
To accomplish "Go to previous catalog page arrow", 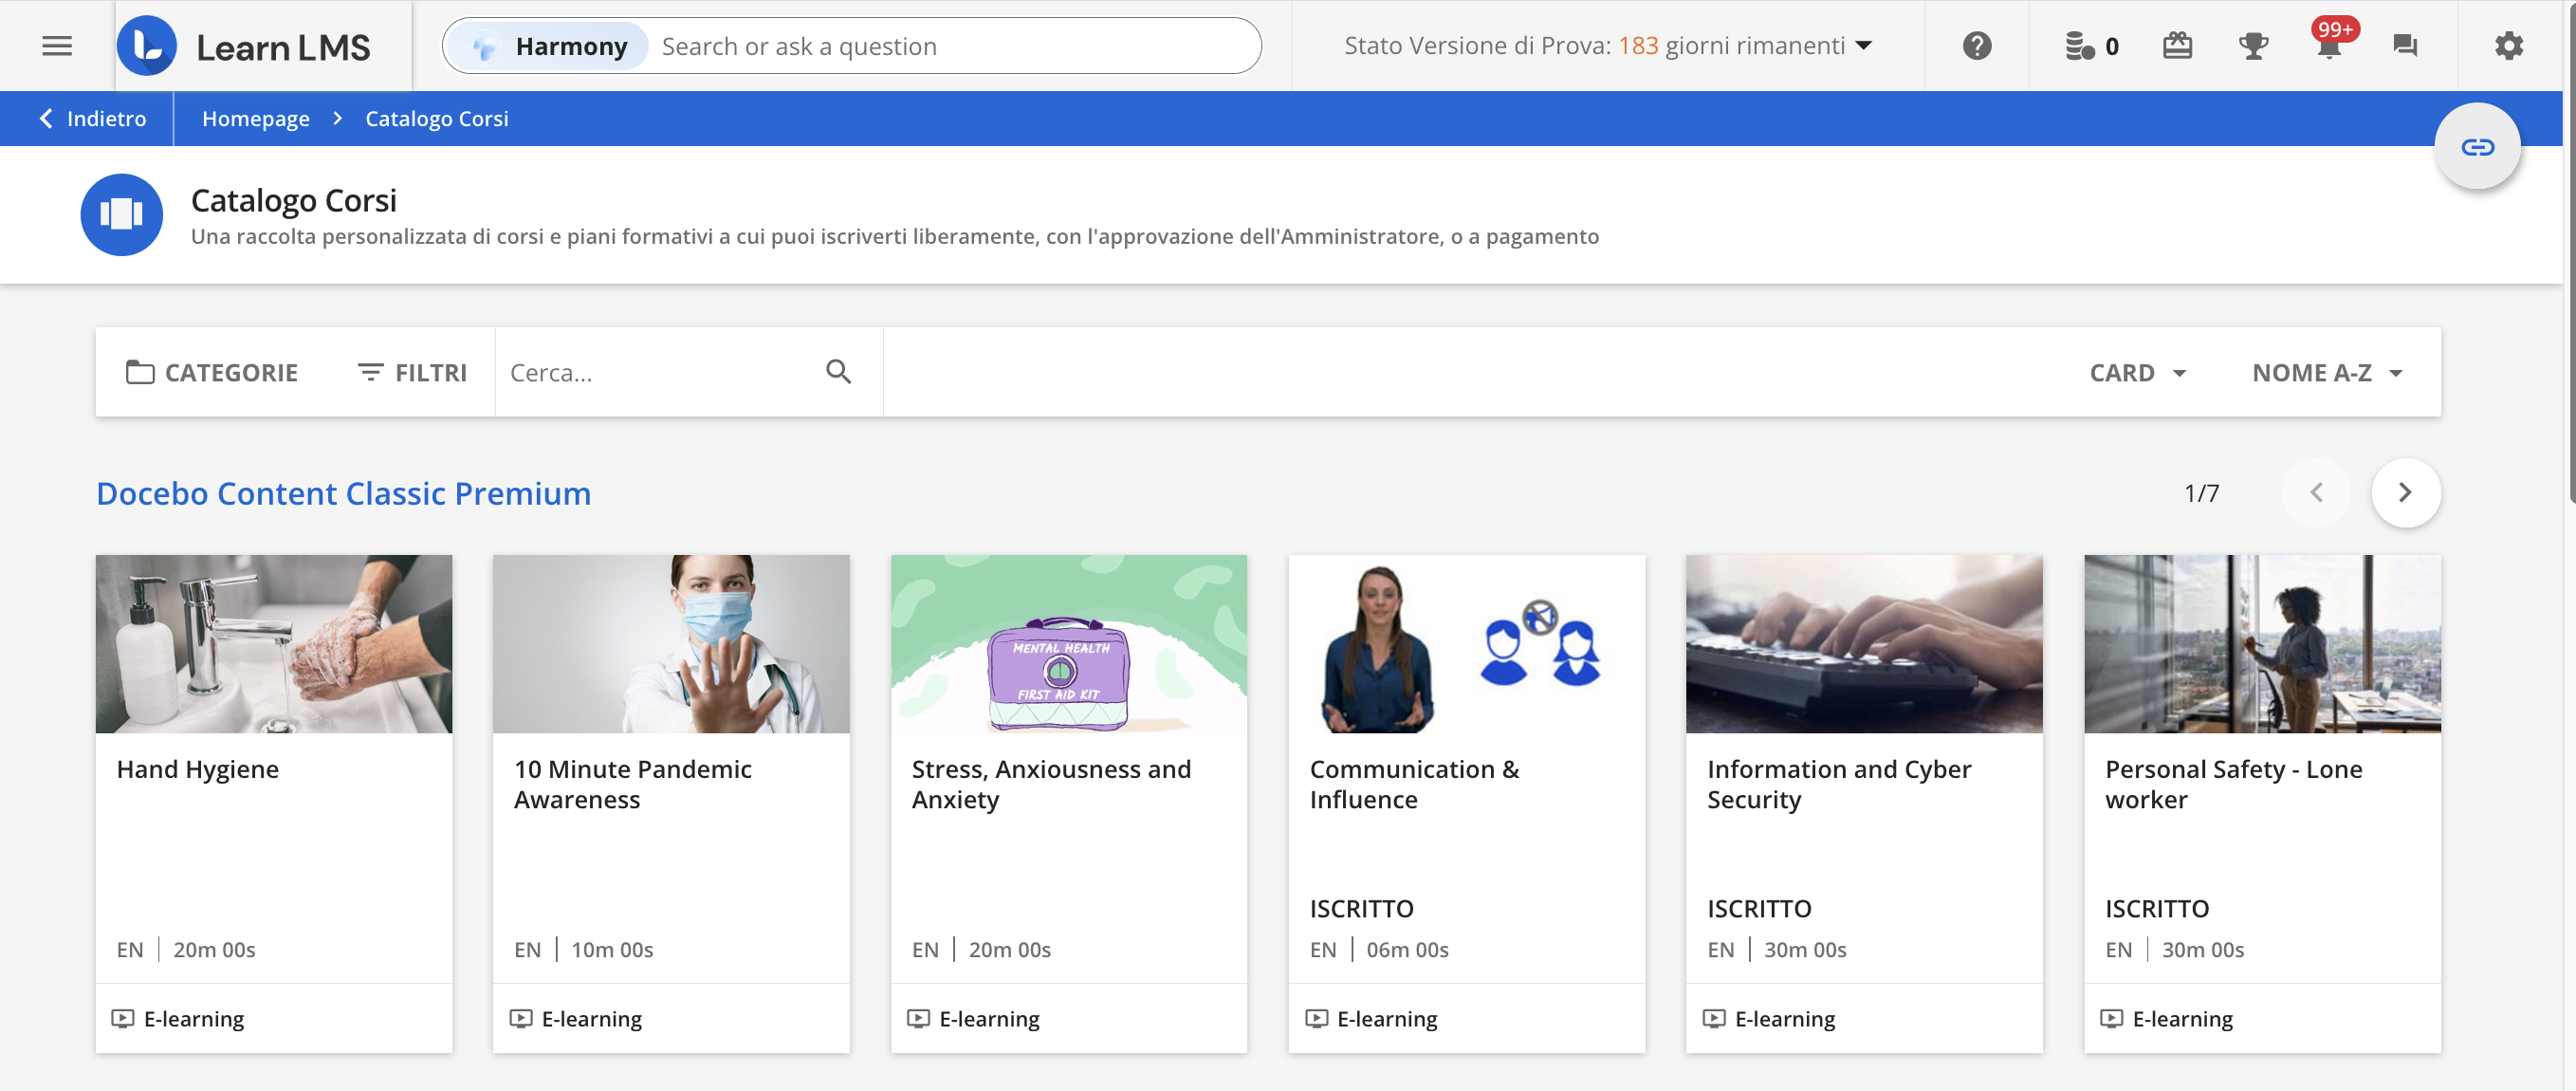I will 2315,492.
